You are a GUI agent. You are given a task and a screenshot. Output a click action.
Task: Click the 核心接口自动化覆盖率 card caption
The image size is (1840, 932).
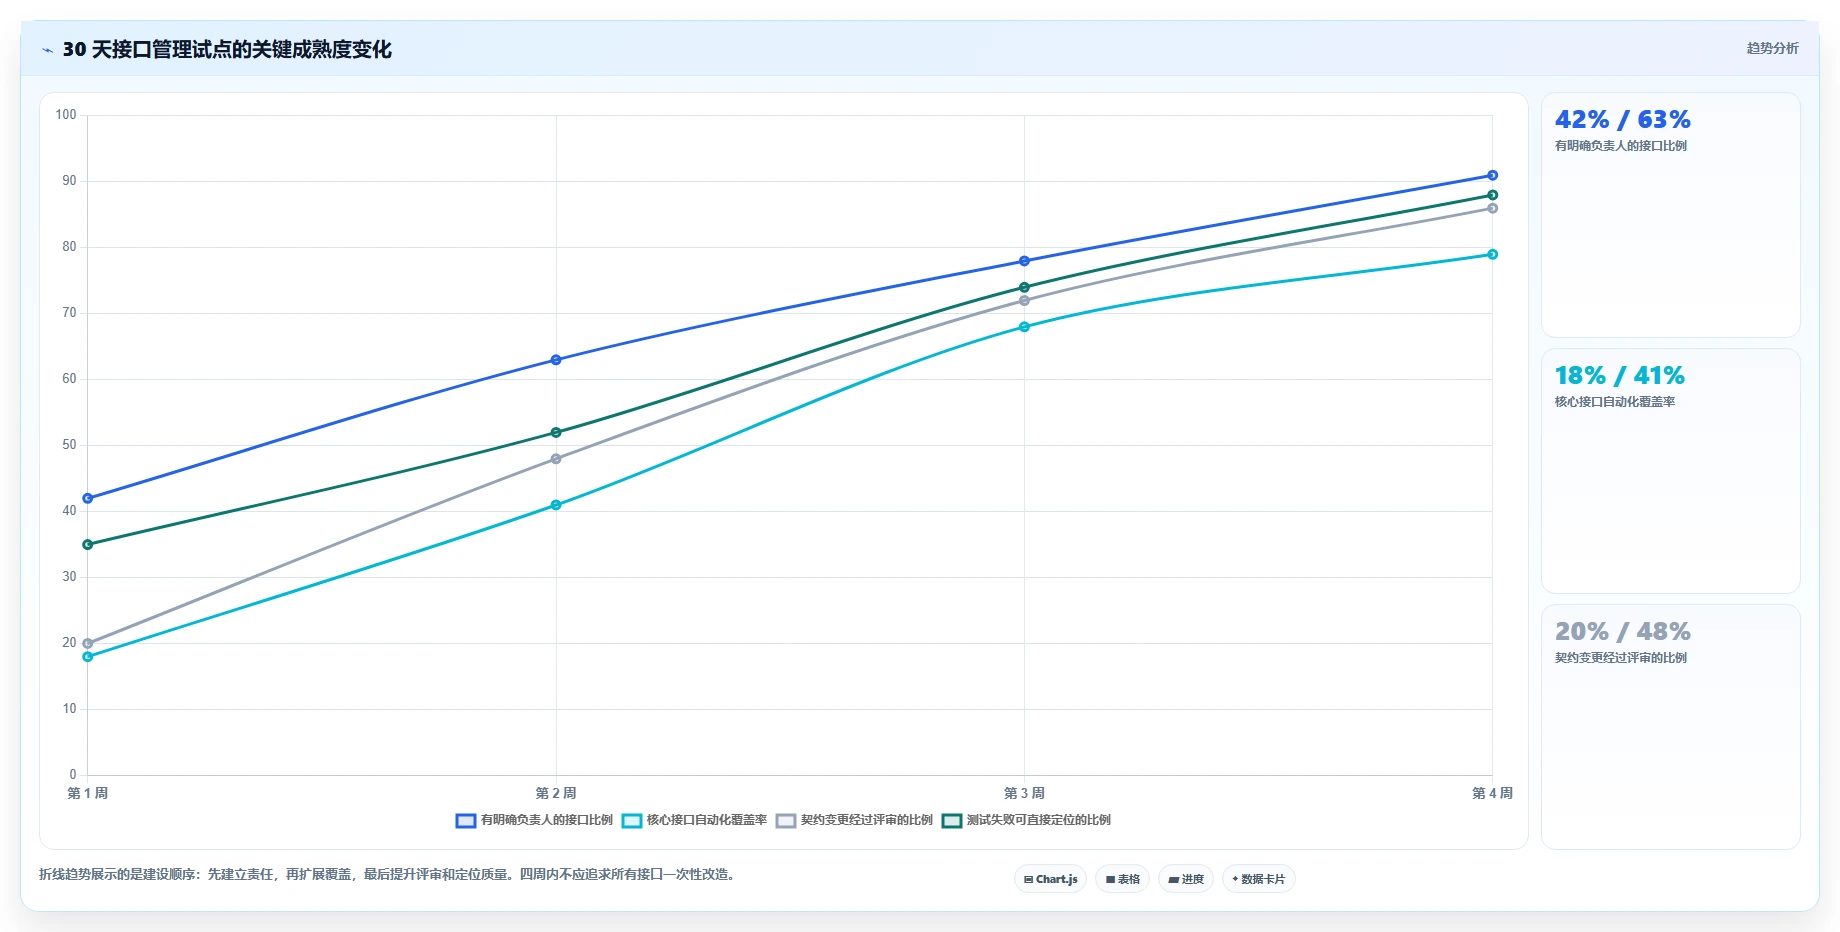1614,402
